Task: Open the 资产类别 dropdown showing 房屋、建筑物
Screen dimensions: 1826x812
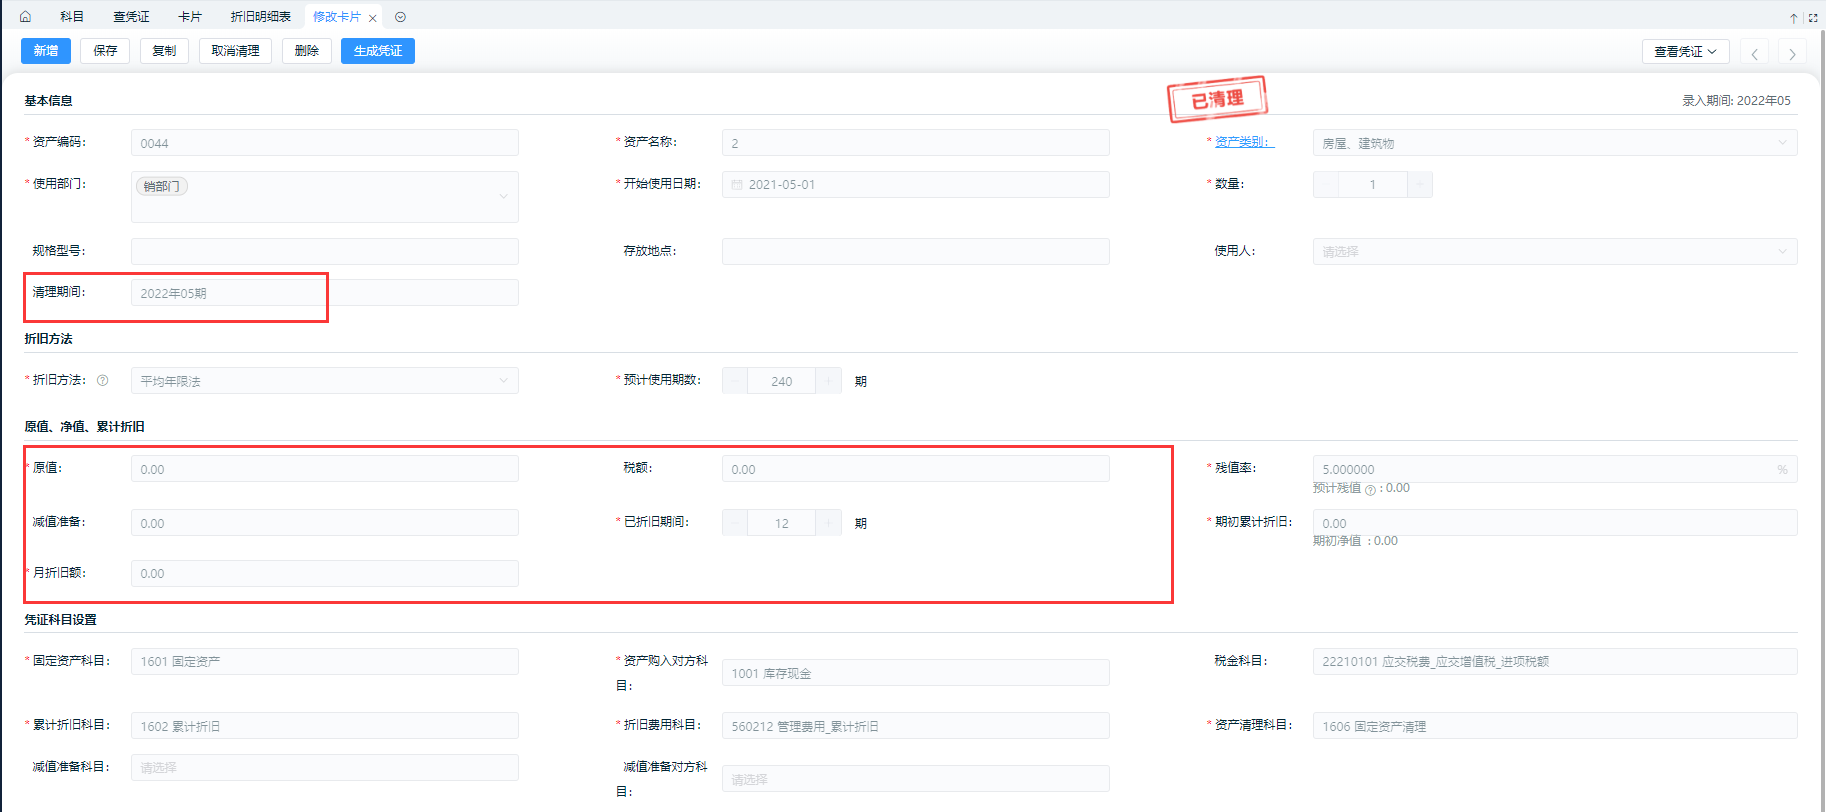Action: pyautogui.click(x=1555, y=143)
